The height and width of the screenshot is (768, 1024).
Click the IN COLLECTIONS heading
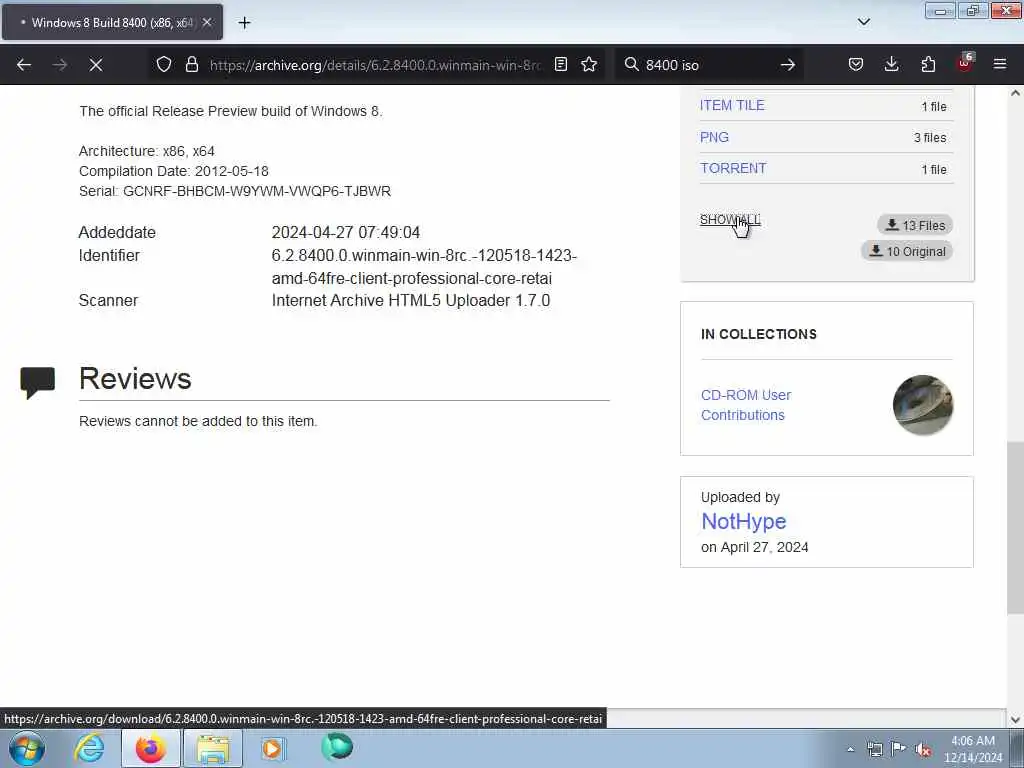pyautogui.click(x=759, y=334)
